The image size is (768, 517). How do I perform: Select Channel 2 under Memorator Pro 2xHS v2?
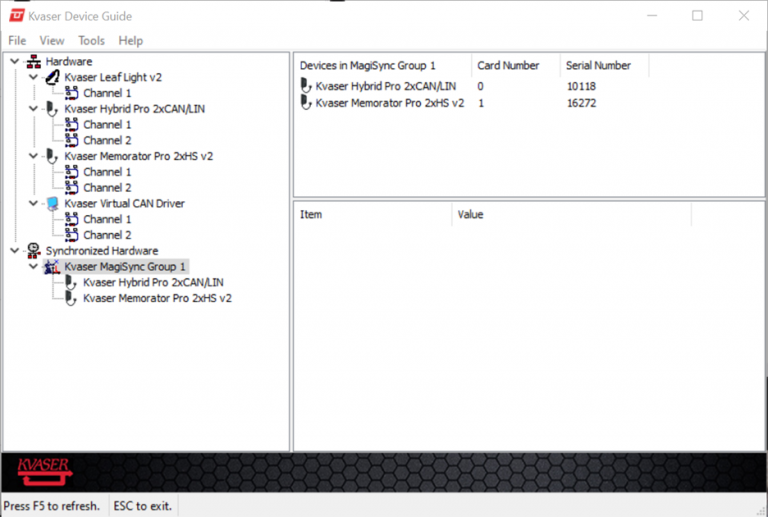pyautogui.click(x=107, y=187)
